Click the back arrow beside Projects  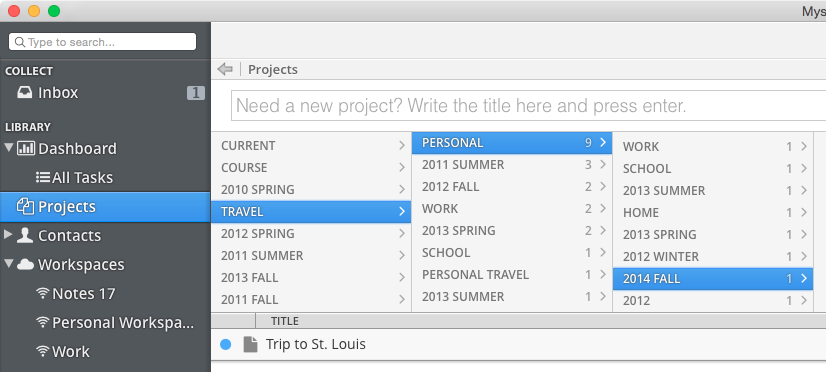coord(225,69)
